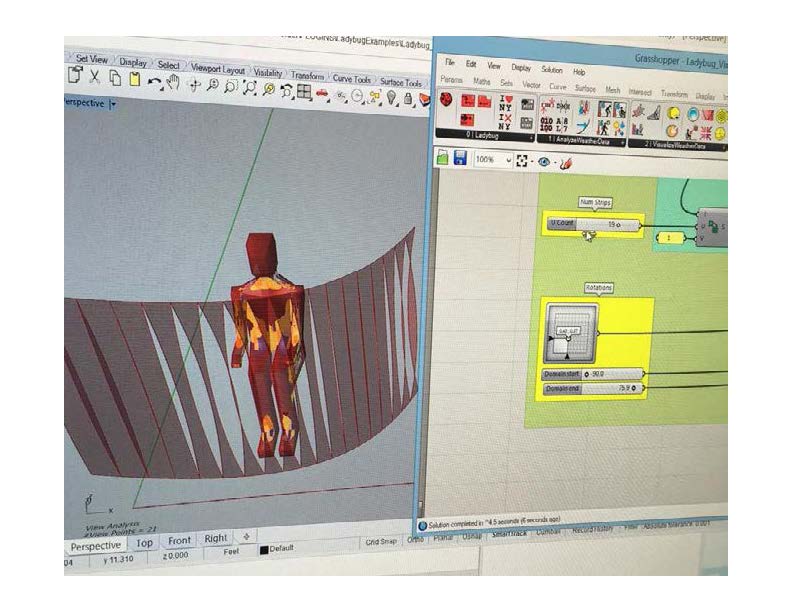Click the red car render icon
This screenshot has width=792, height=612.
(x=322, y=93)
